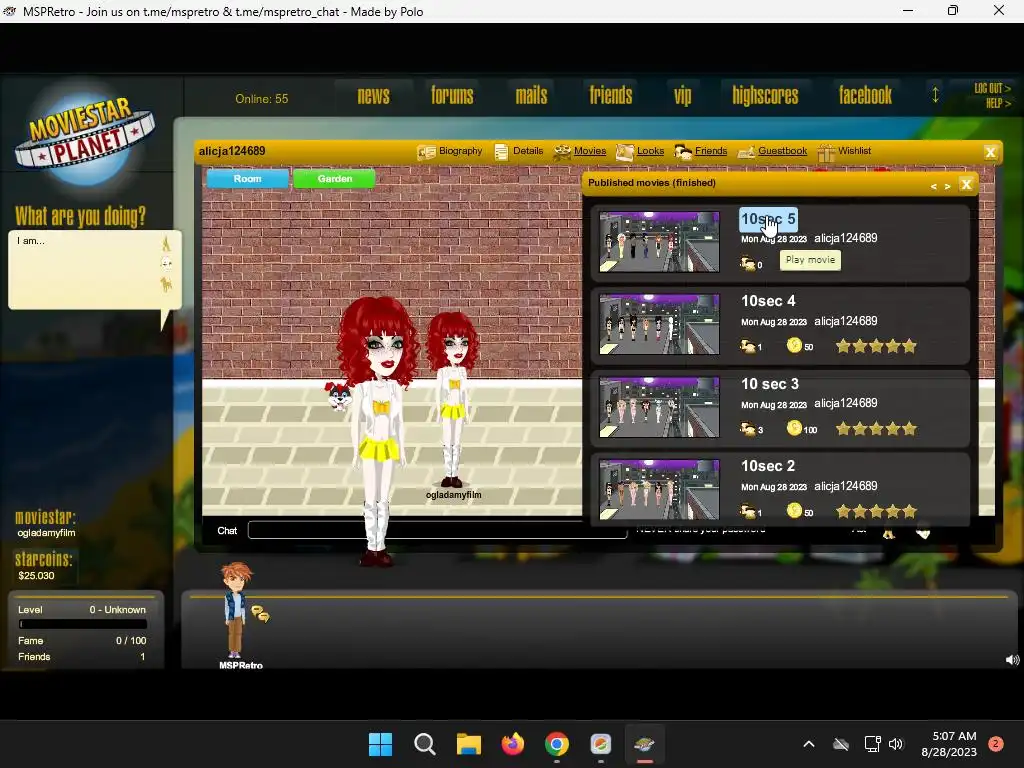This screenshot has width=1024, height=768.
Task: Open the vip page
Action: (x=682, y=97)
